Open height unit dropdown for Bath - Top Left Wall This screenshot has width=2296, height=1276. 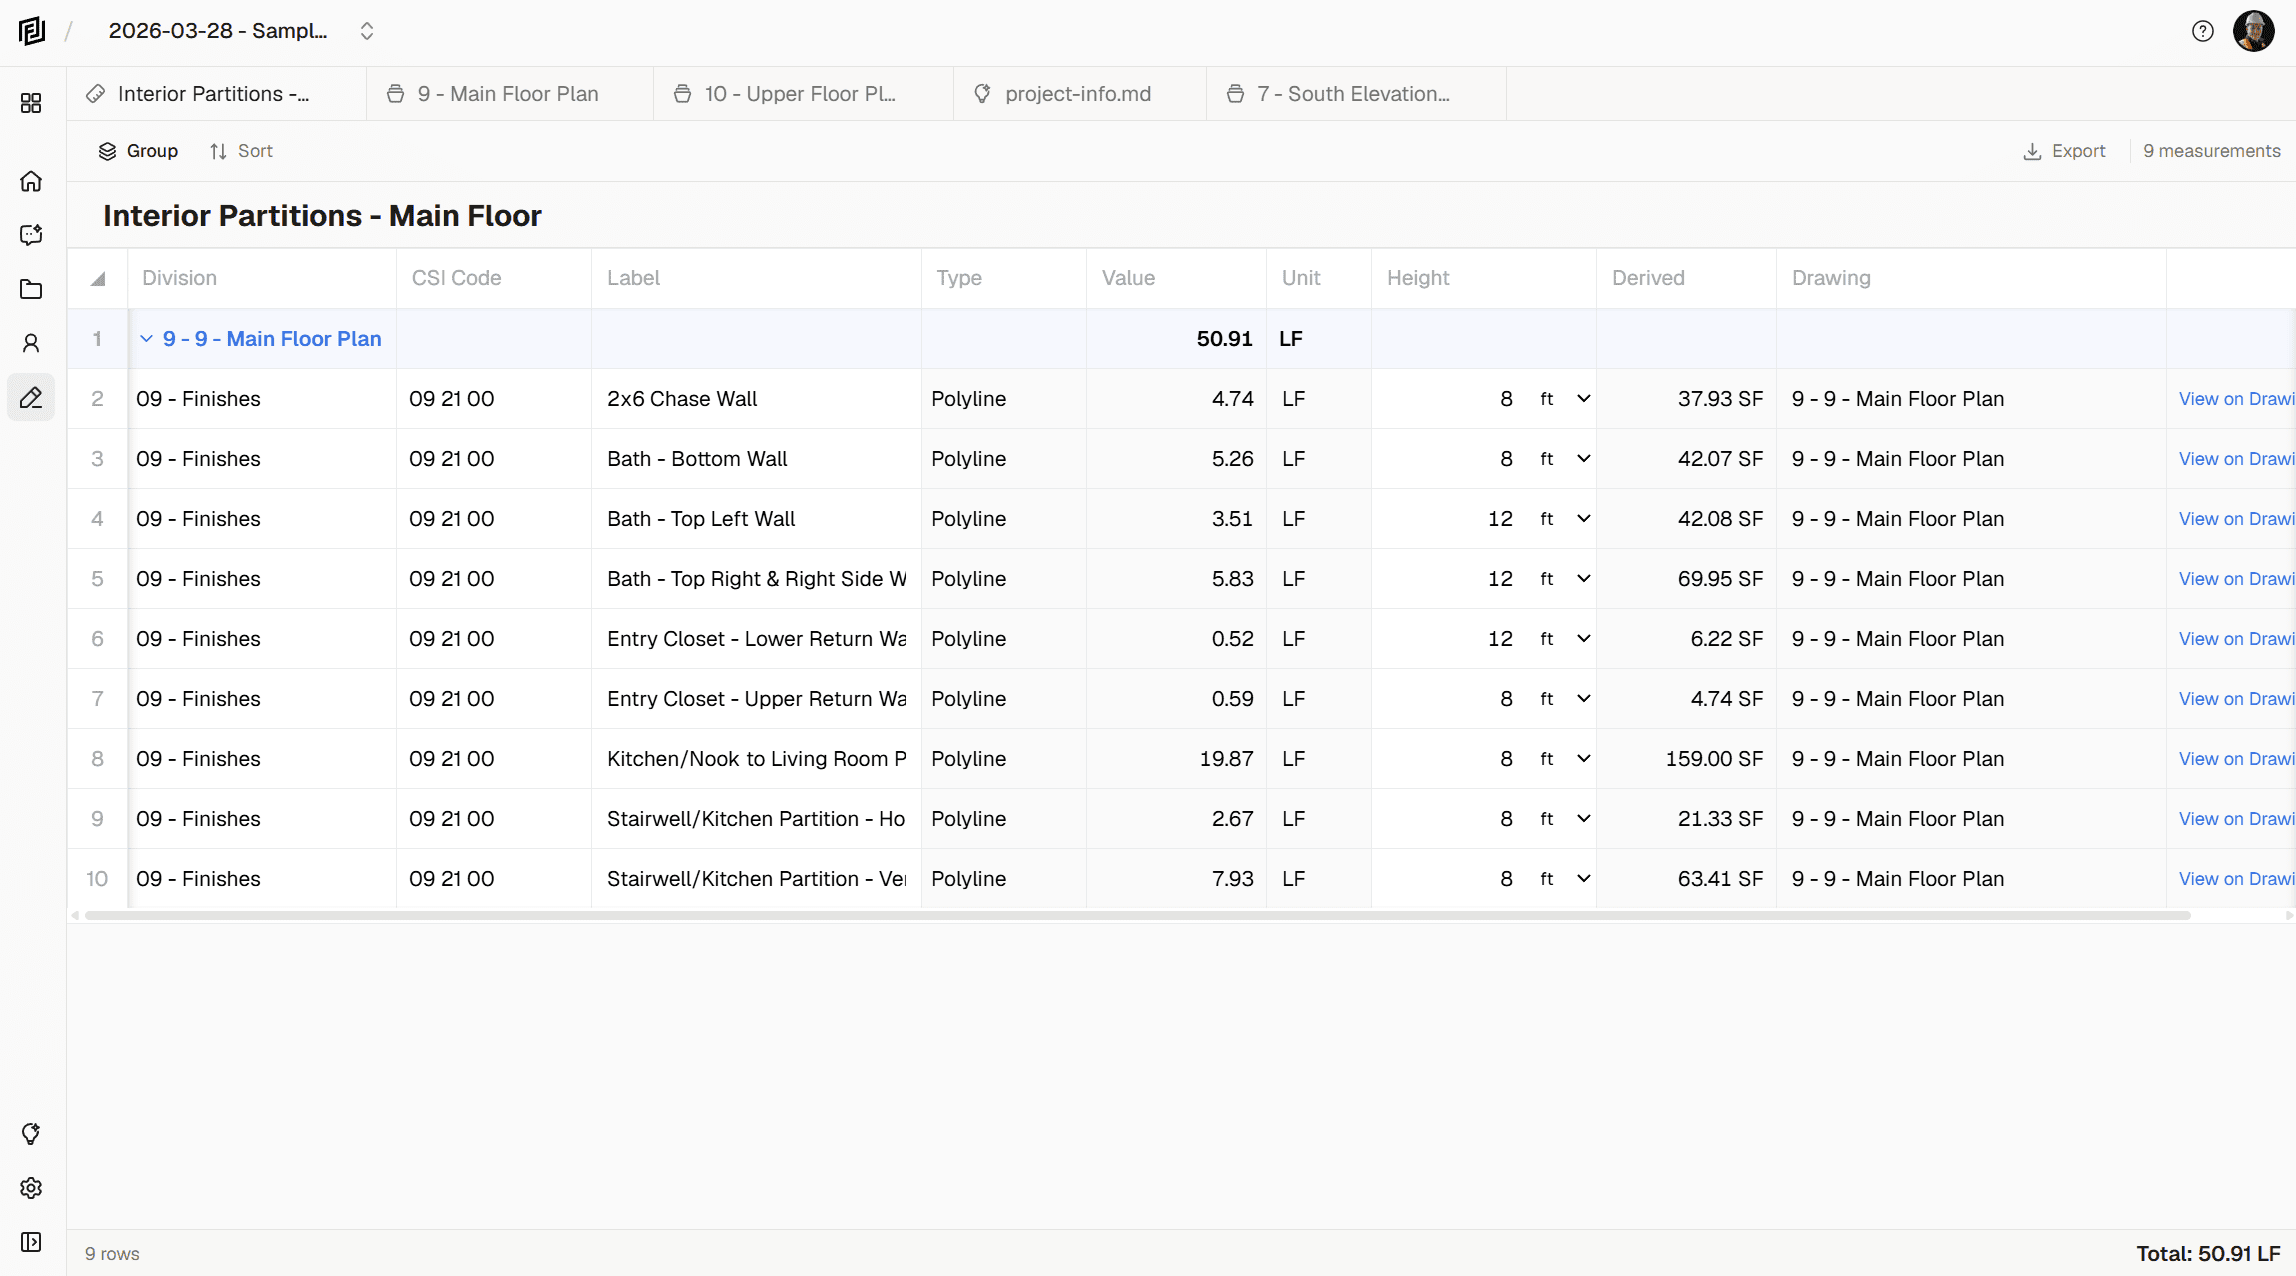tap(1583, 519)
